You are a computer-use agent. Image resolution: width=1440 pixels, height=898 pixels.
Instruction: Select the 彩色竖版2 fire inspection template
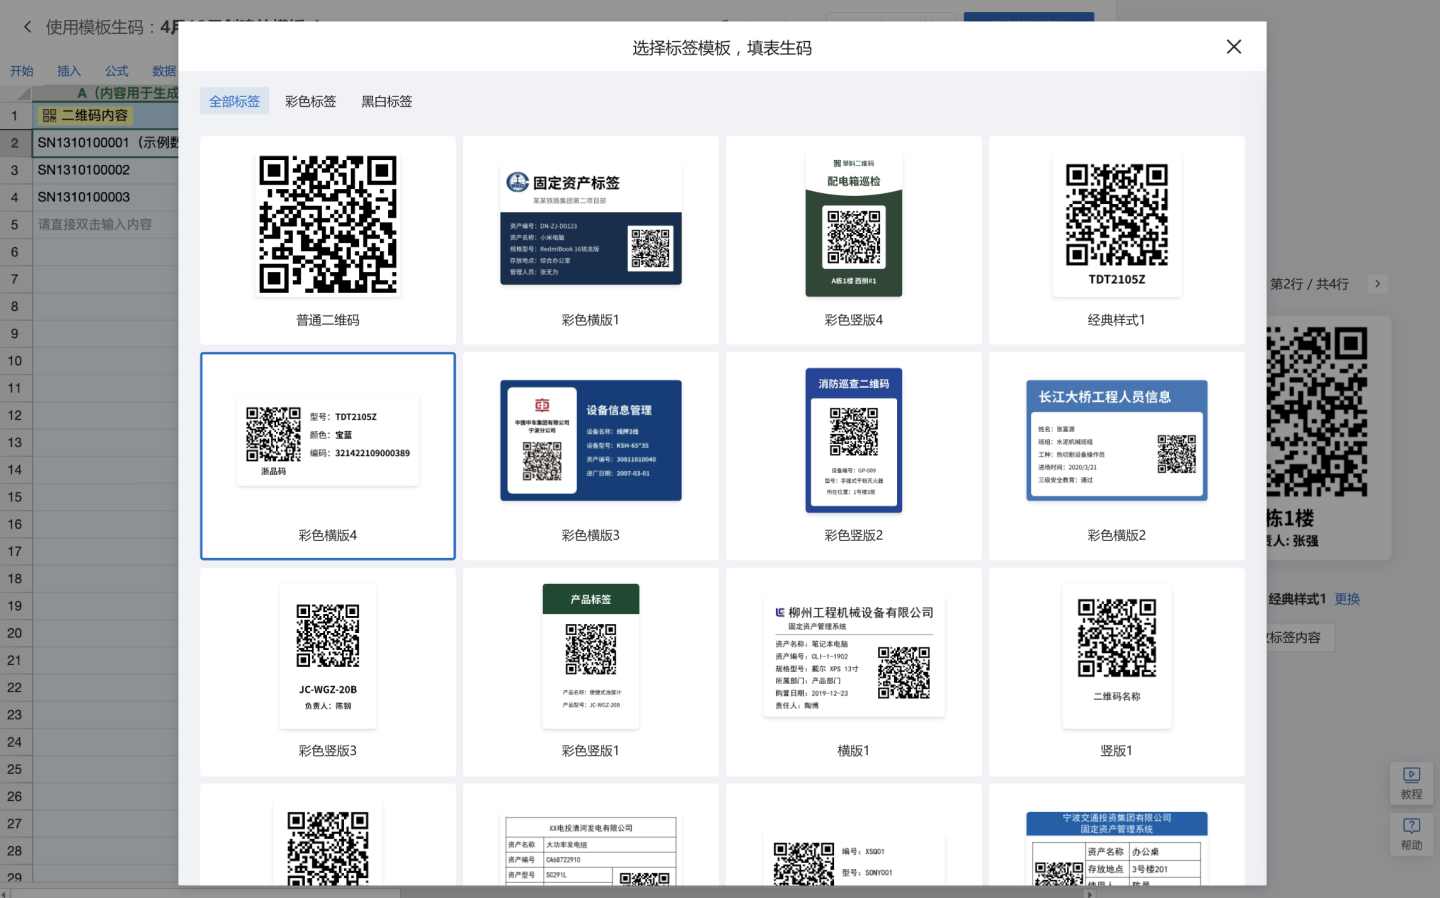click(x=854, y=456)
